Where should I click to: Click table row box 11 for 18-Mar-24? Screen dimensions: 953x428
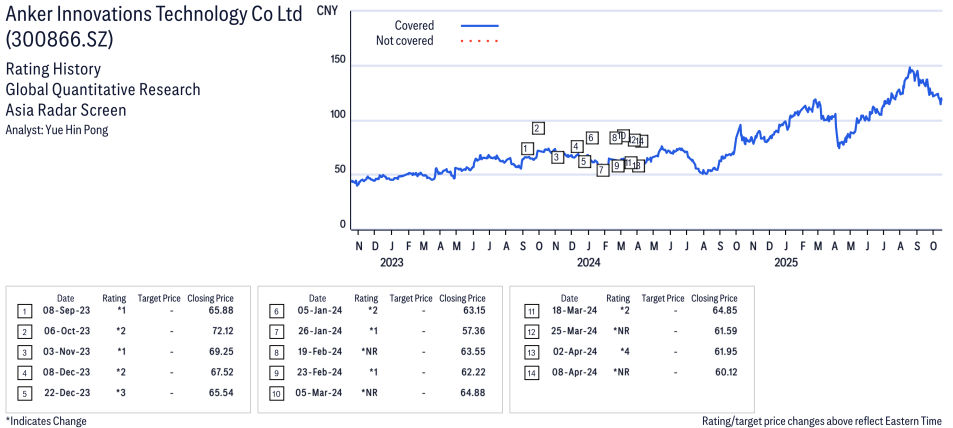pyautogui.click(x=528, y=311)
